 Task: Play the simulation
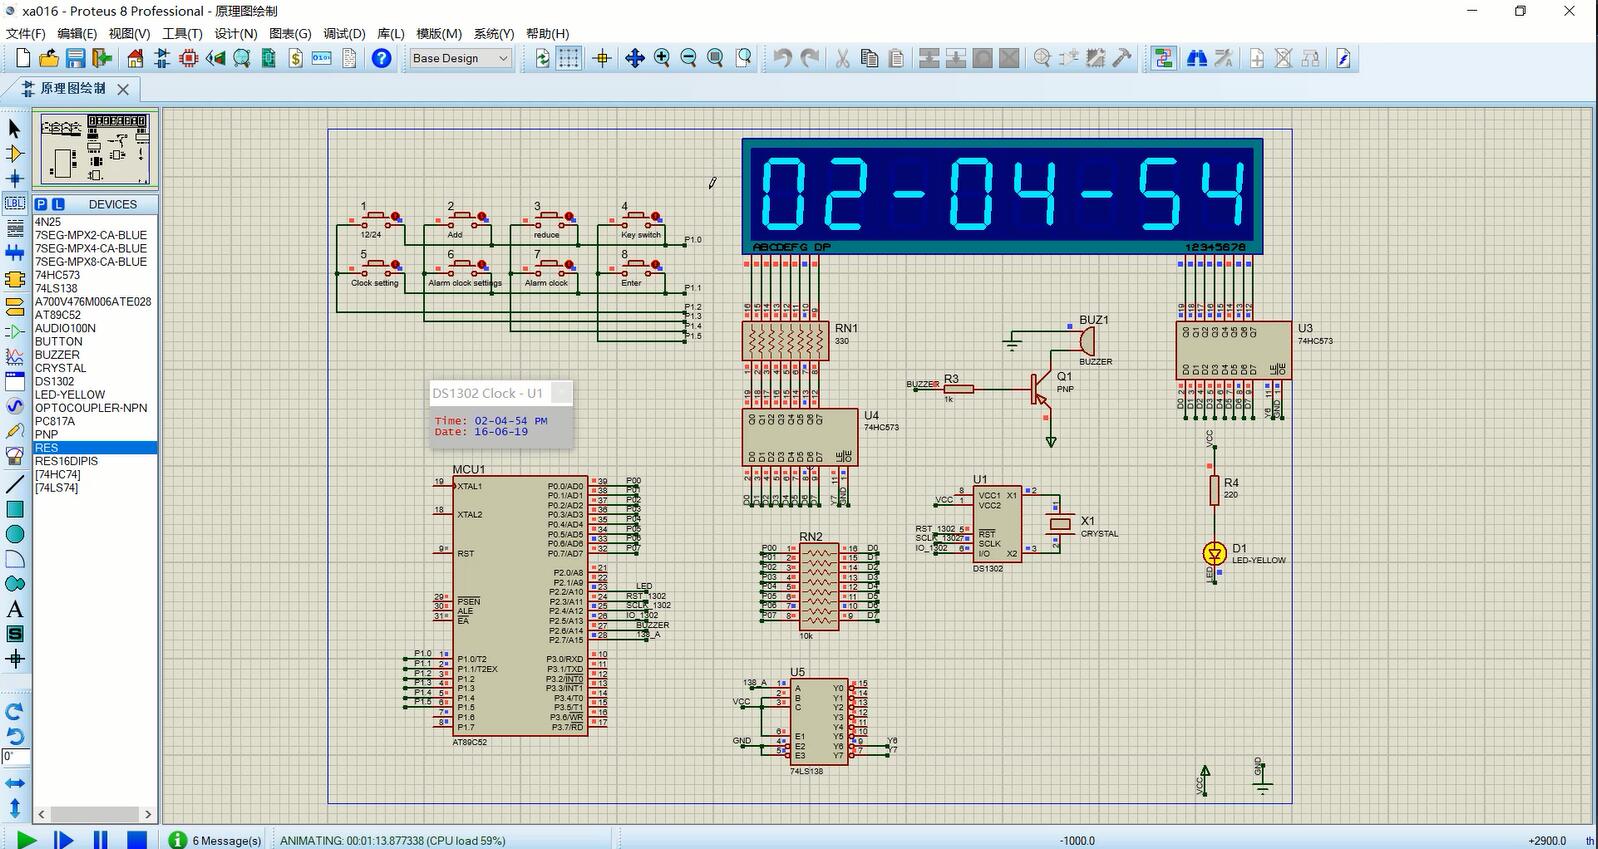coord(27,839)
